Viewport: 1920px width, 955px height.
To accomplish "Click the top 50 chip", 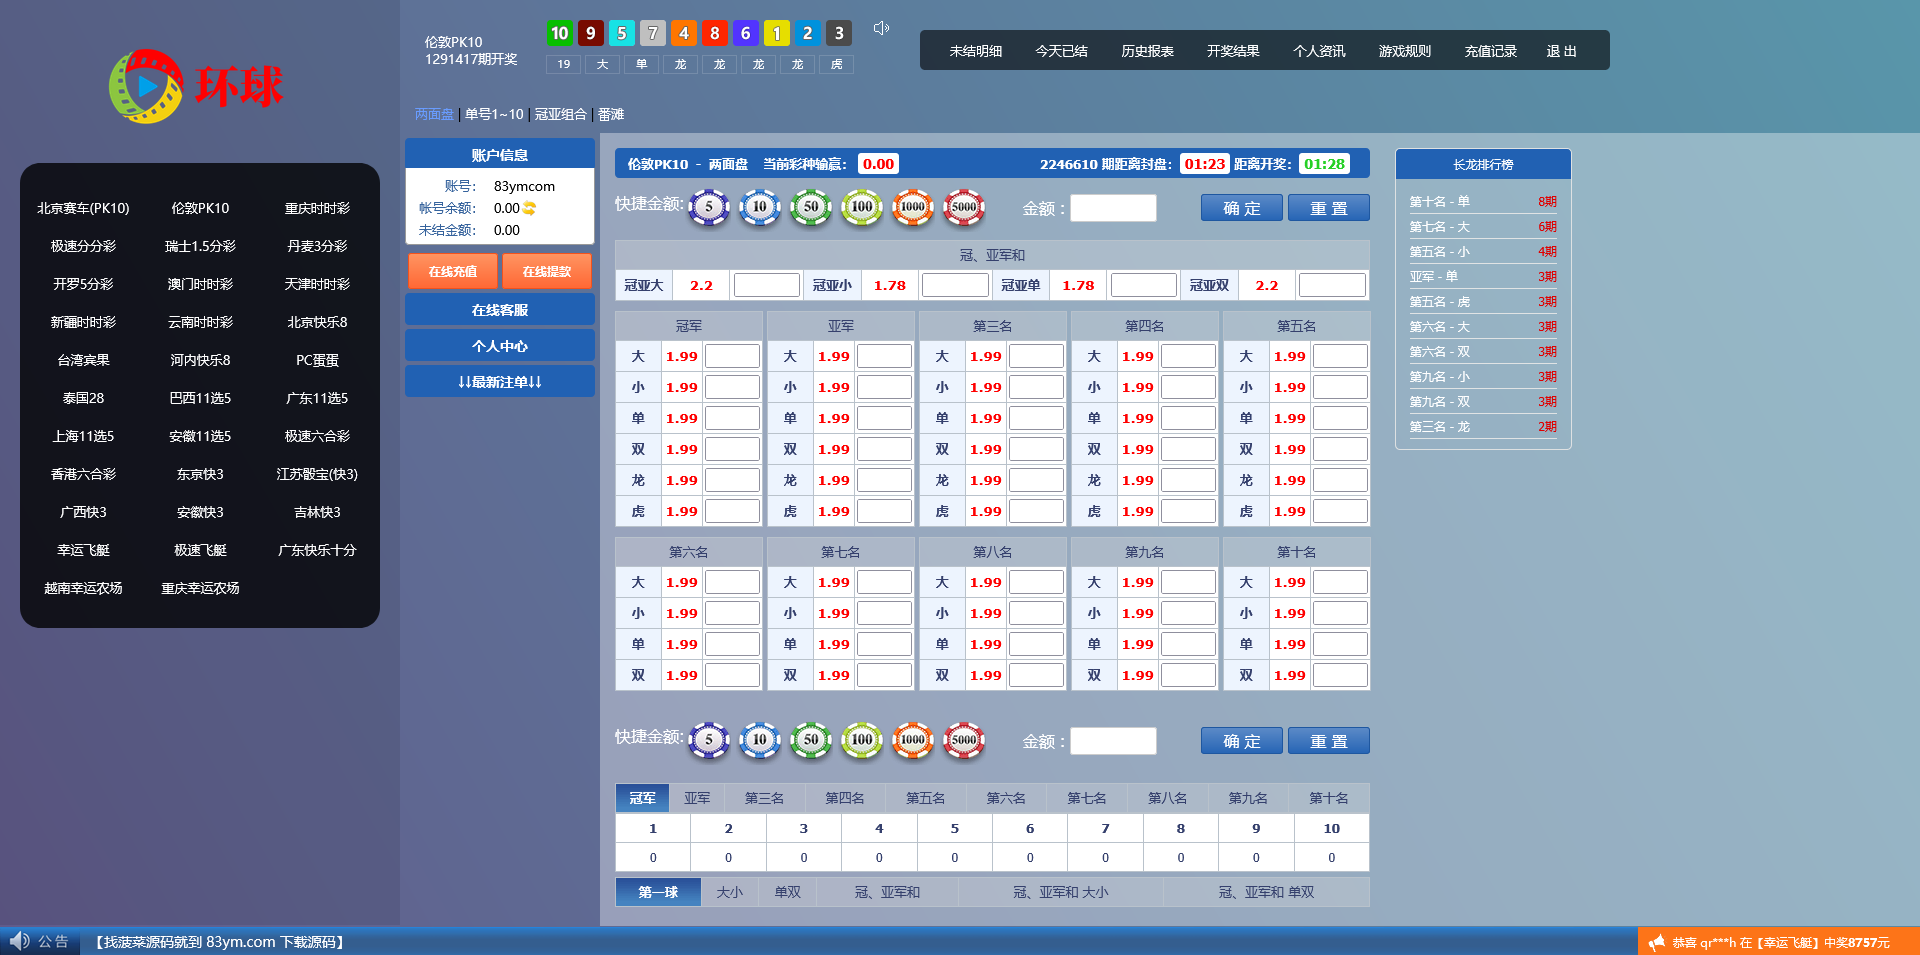I will [x=811, y=207].
